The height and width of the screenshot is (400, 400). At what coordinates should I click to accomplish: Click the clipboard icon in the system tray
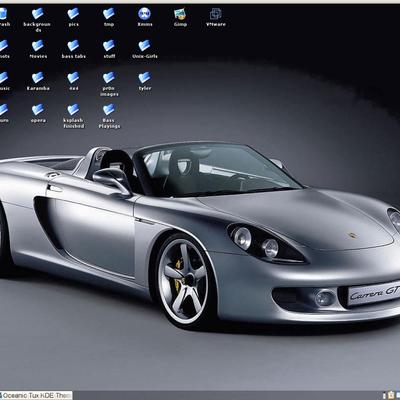coord(390,396)
